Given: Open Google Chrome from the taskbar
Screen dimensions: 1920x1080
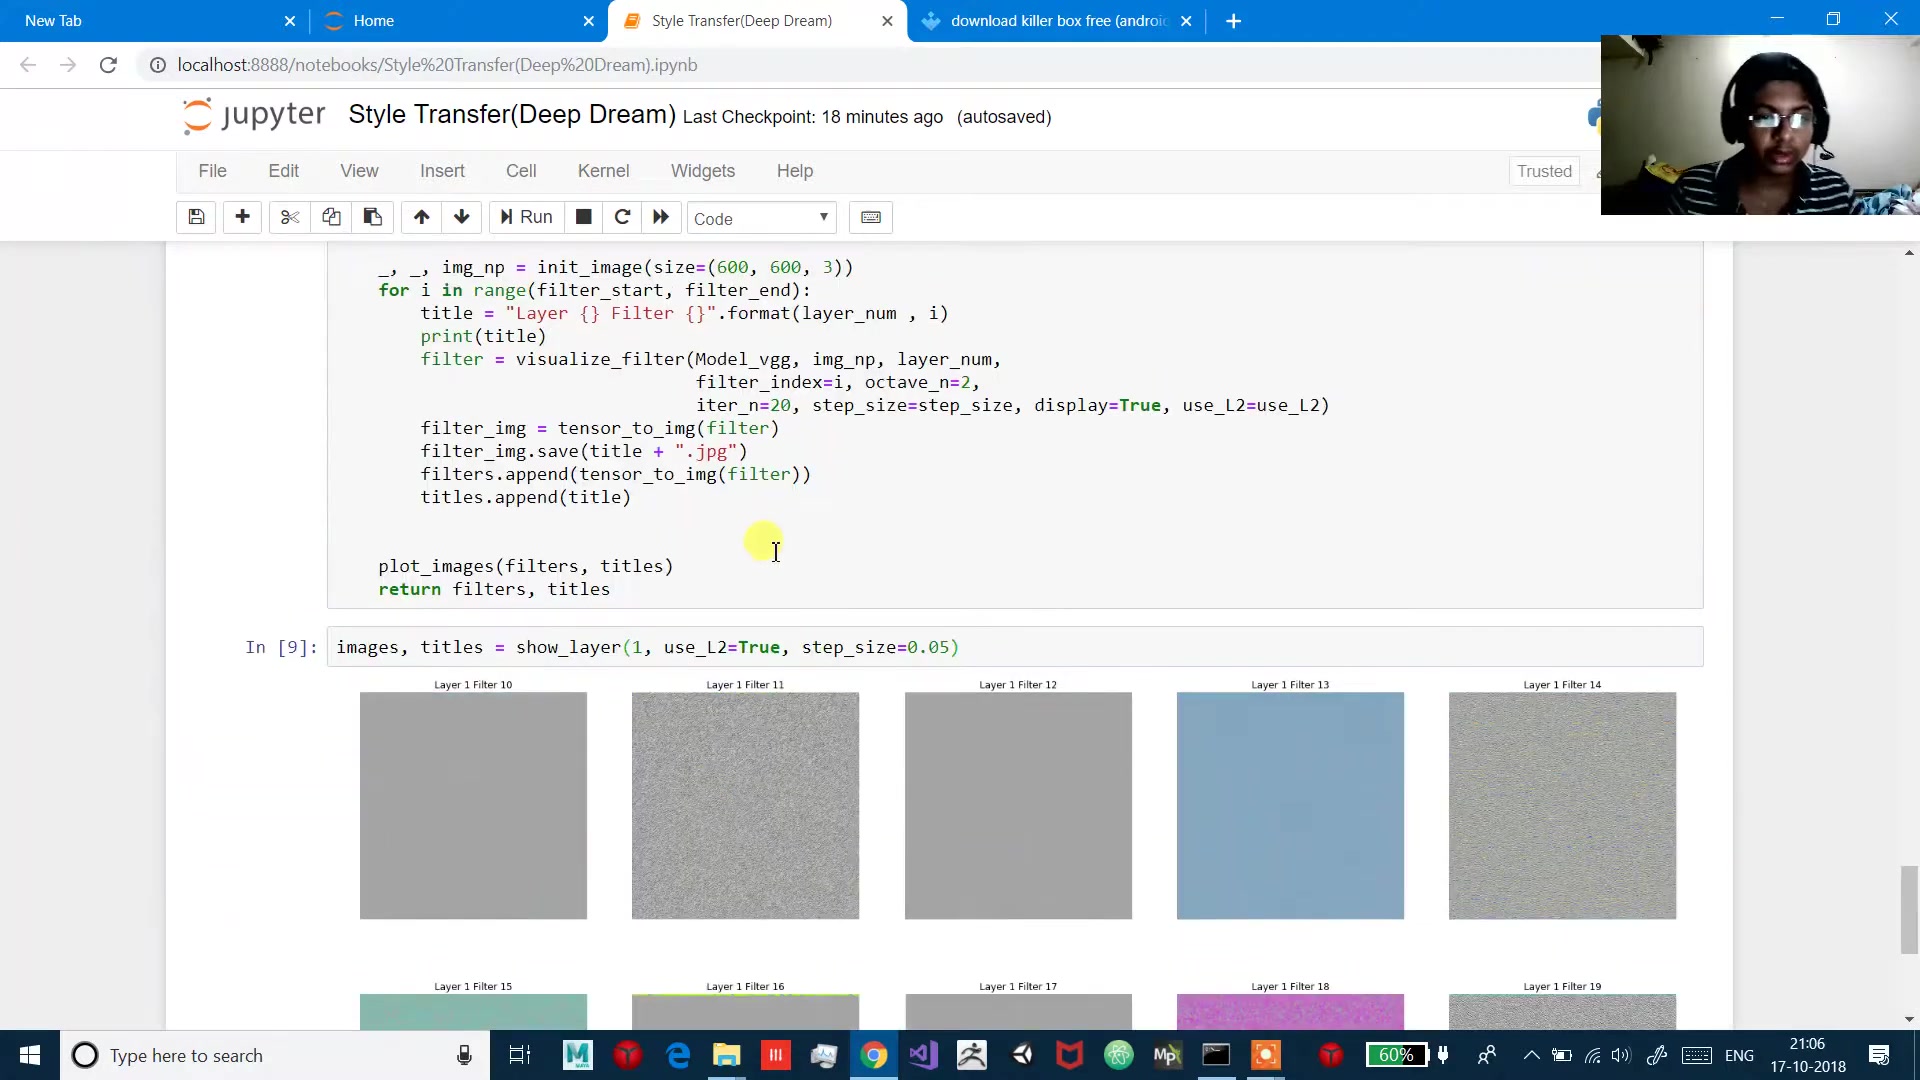Looking at the screenshot, I should 874,1055.
